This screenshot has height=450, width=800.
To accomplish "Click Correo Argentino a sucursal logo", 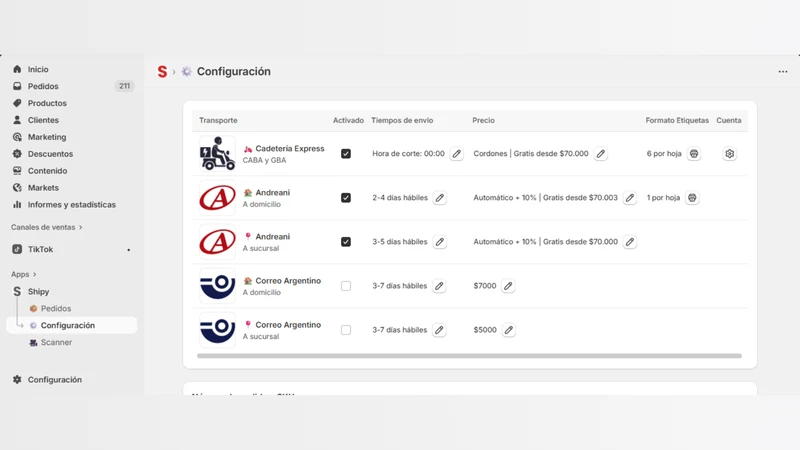I will click(217, 330).
